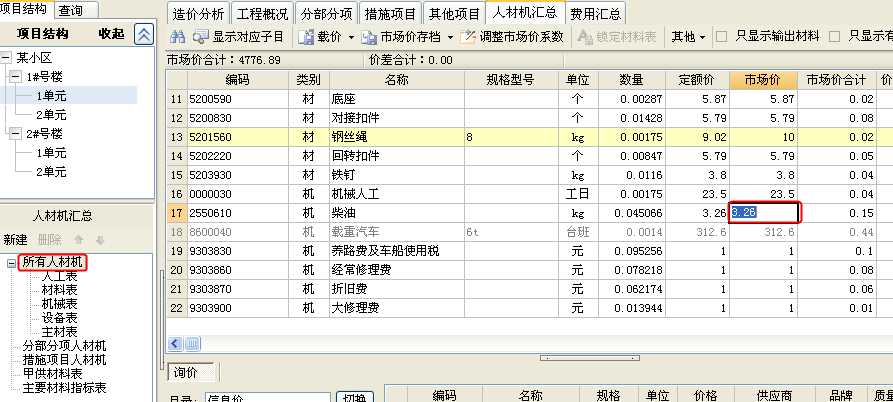Click the market price edit cell for 柴油
Screen dimensions: 893x402
tap(765, 213)
